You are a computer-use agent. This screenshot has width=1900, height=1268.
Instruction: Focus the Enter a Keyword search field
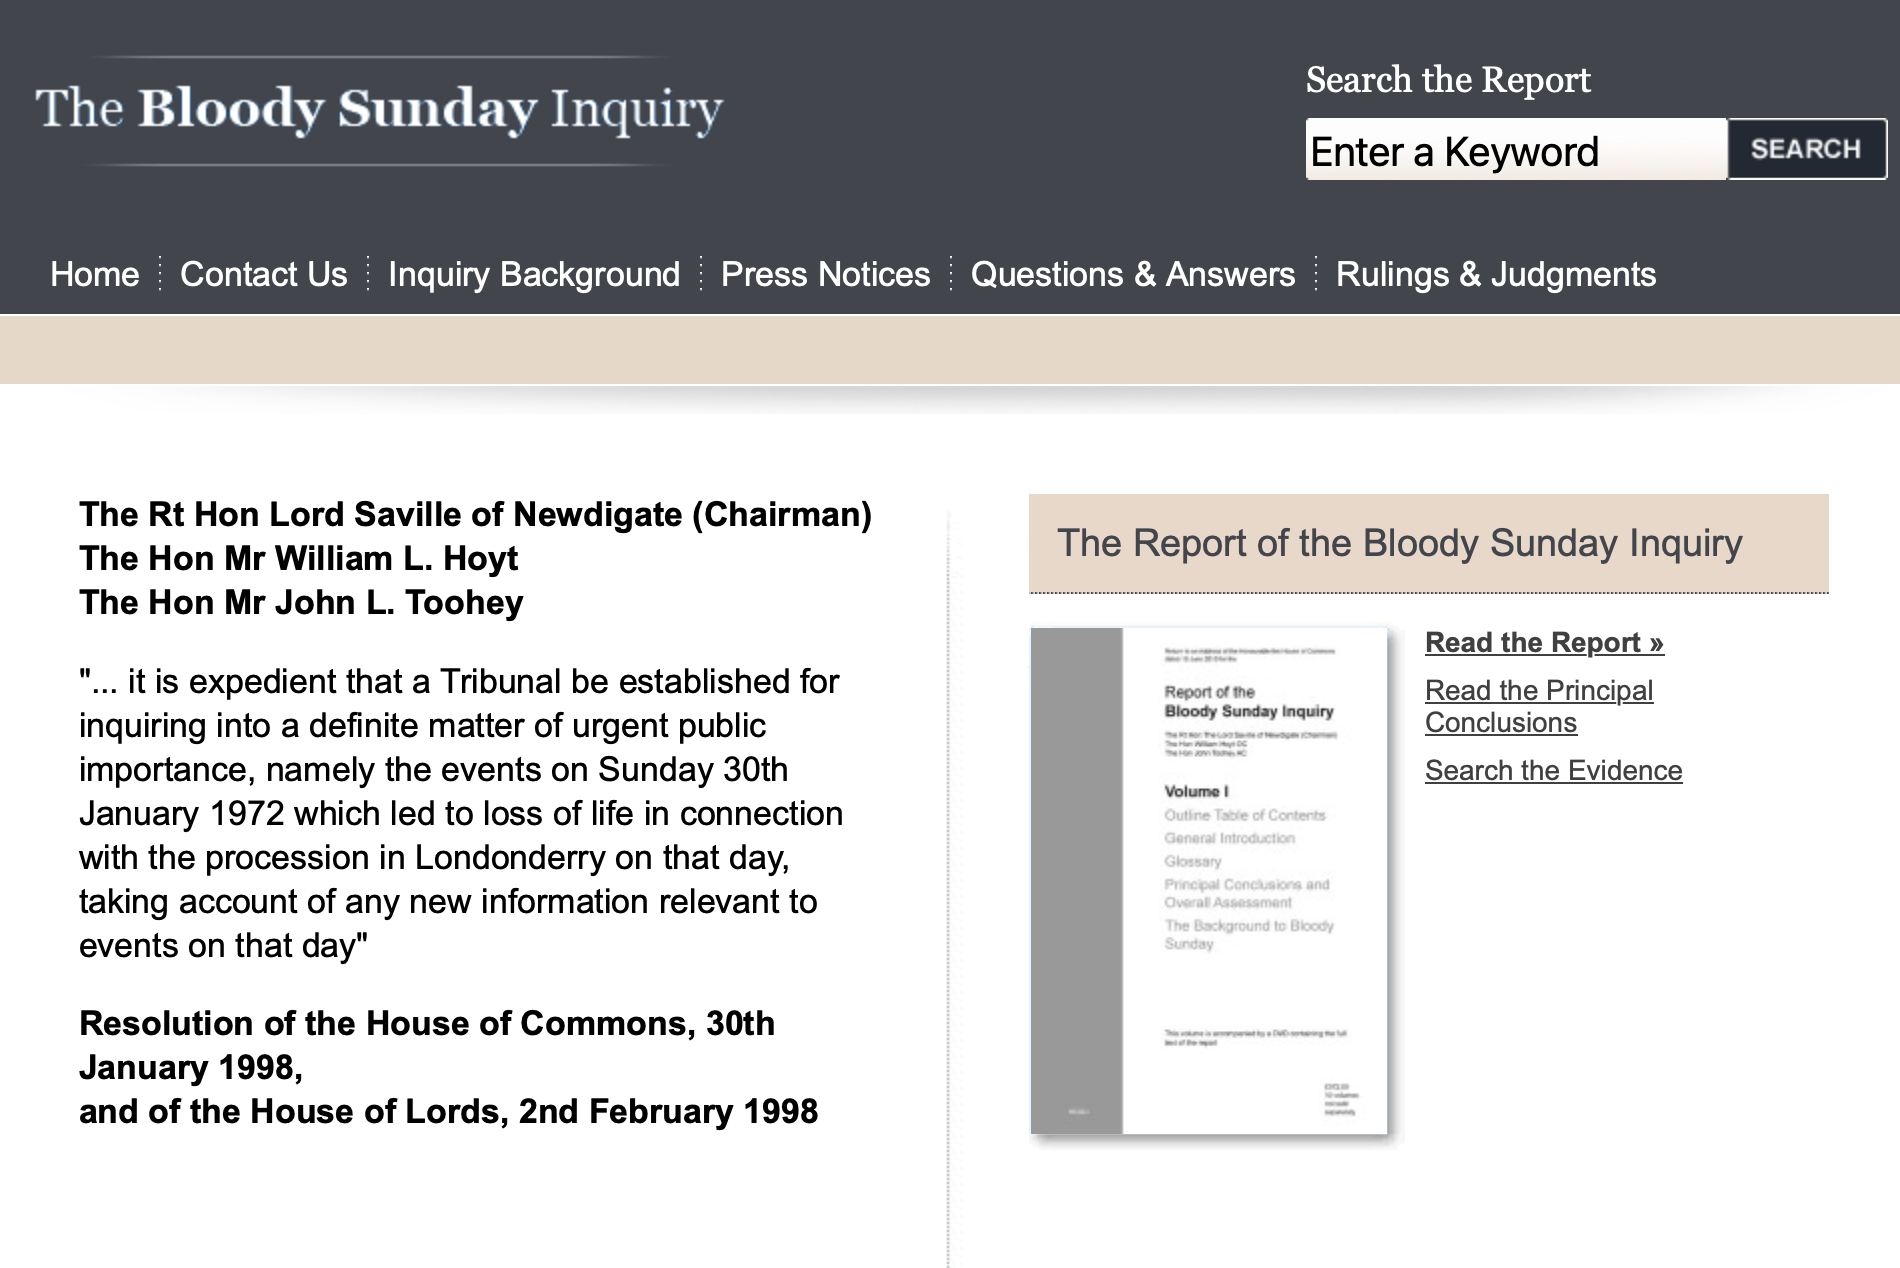[x=1515, y=151]
